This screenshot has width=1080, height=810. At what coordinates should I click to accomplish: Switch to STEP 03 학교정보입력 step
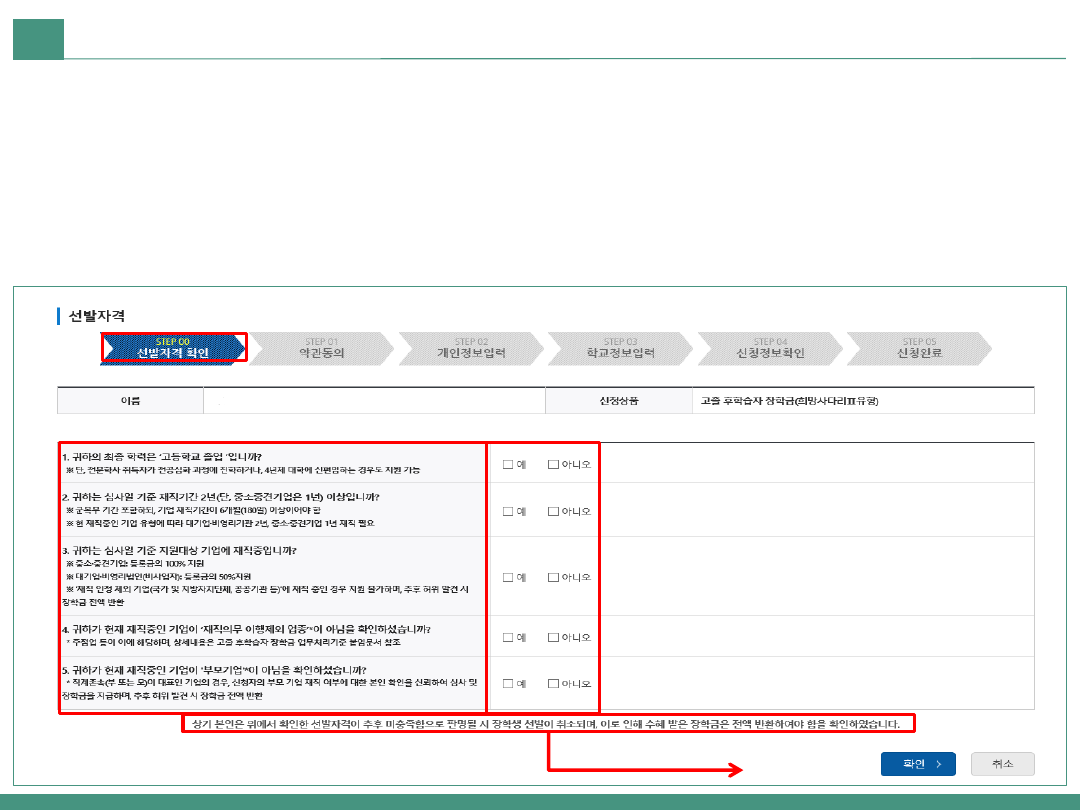[620, 348]
